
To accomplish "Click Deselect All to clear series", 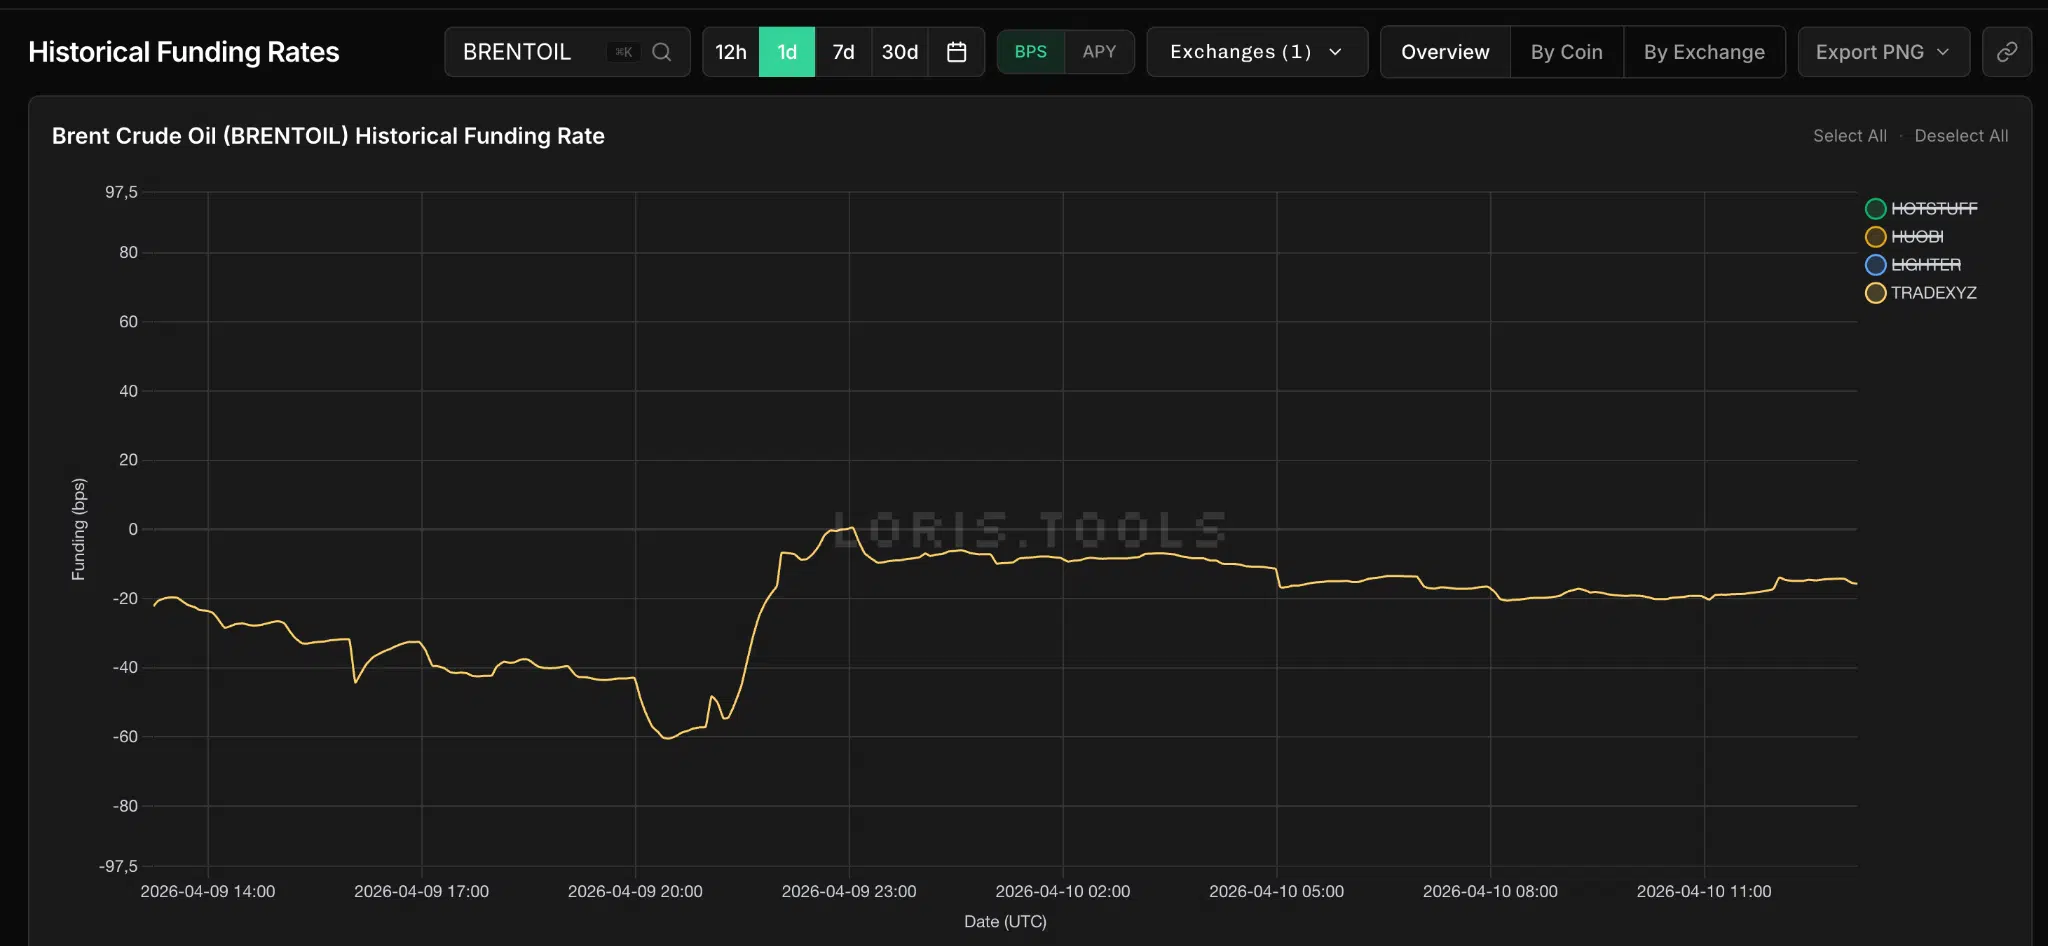I will pos(1960,135).
